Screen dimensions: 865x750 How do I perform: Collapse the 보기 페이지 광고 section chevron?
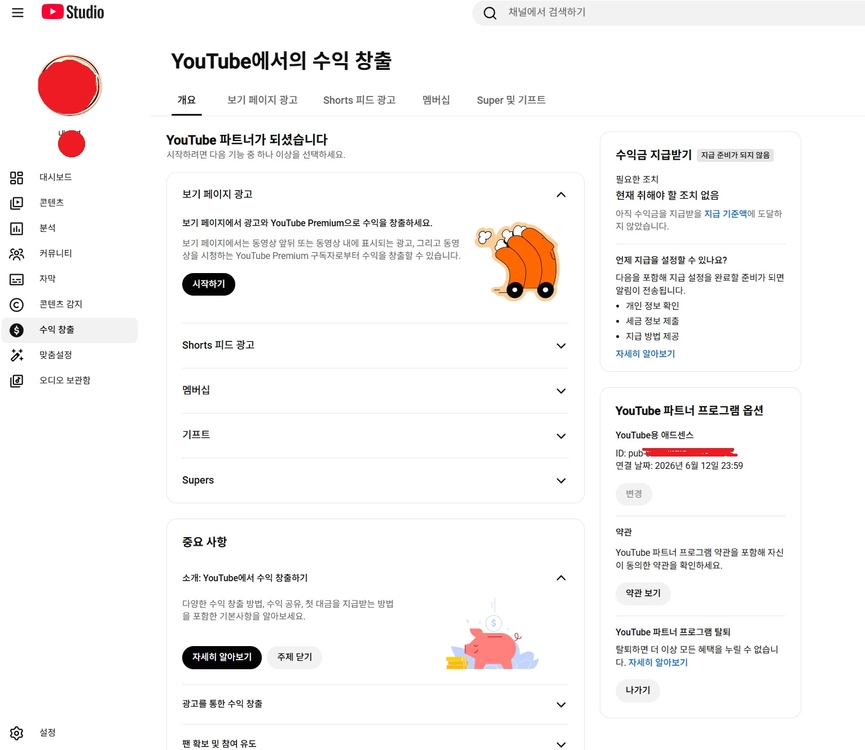tap(561, 195)
